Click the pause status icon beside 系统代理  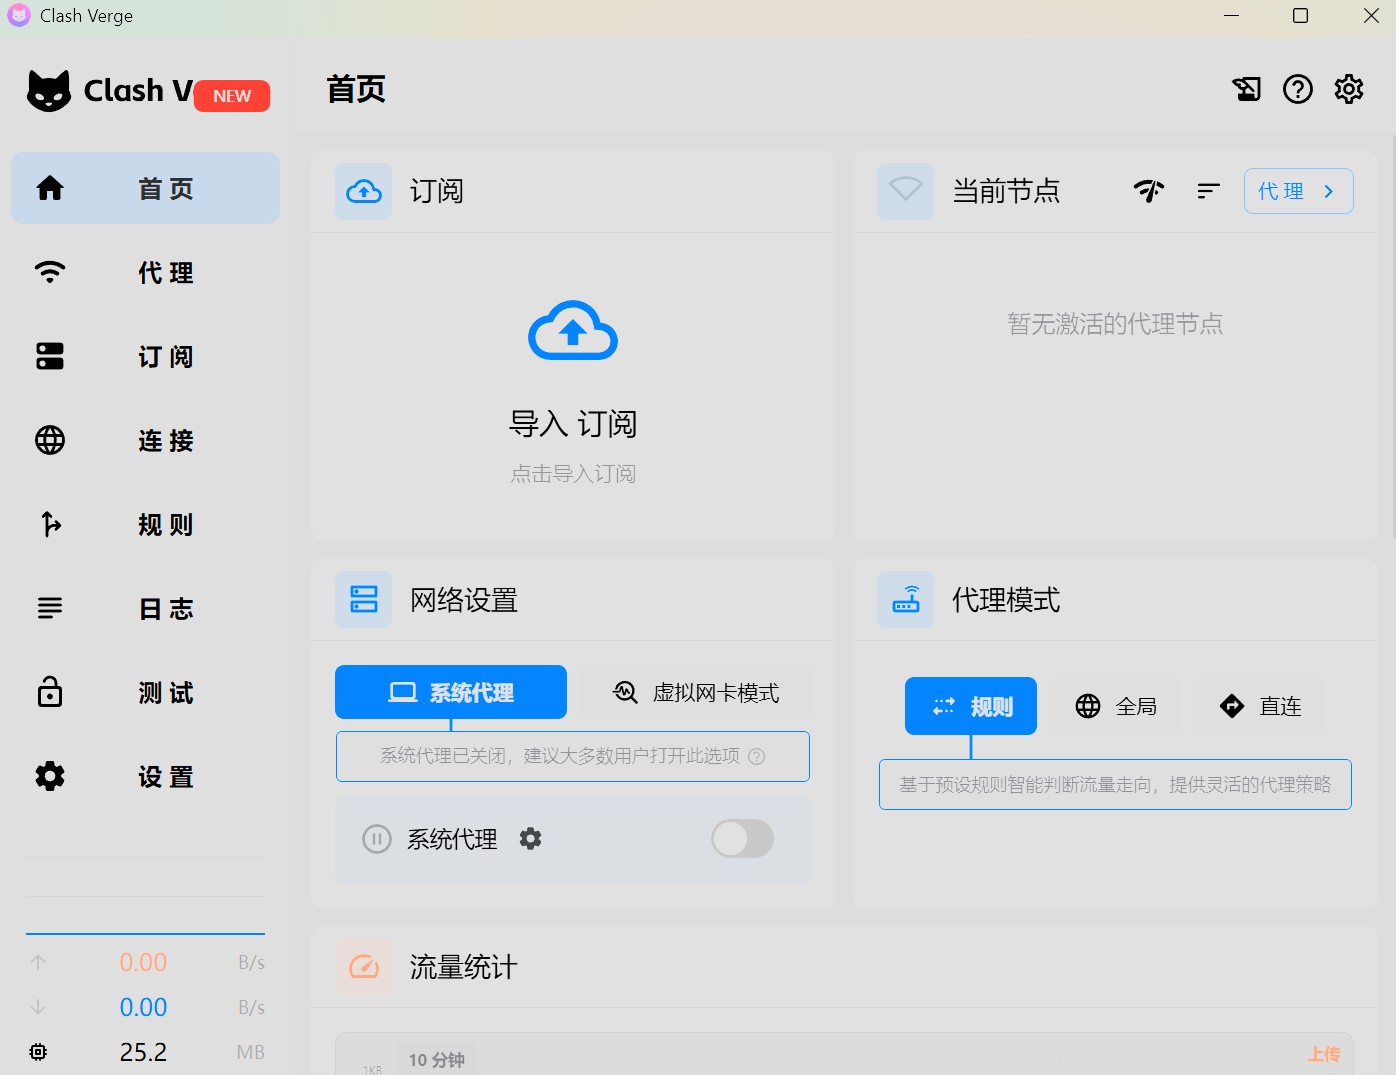376,839
